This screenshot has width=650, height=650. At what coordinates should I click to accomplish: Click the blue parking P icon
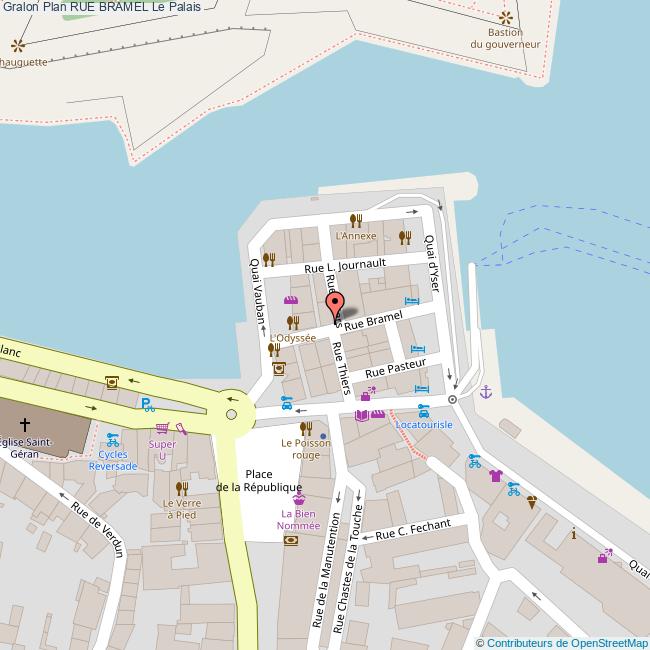(147, 404)
